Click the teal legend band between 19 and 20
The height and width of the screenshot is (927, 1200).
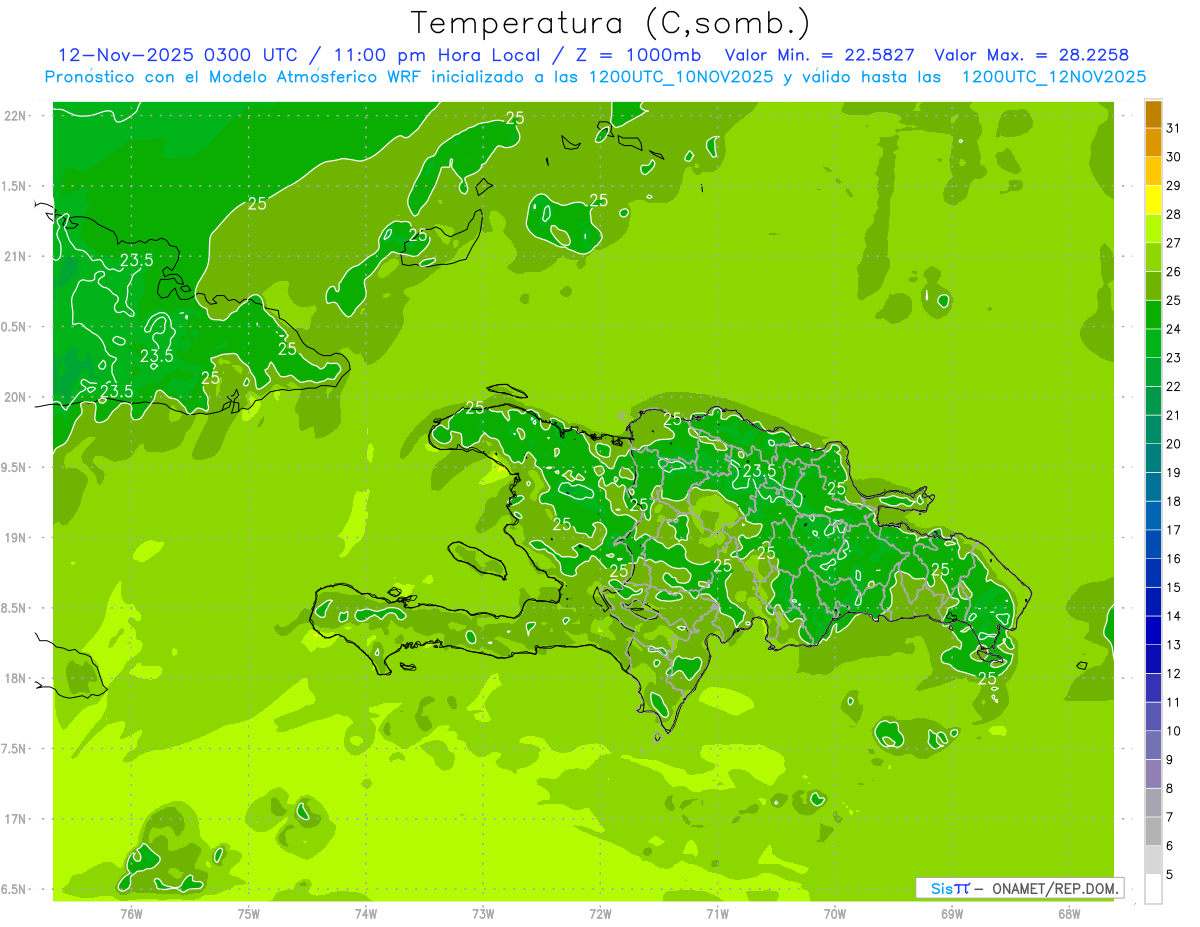coord(1153,459)
